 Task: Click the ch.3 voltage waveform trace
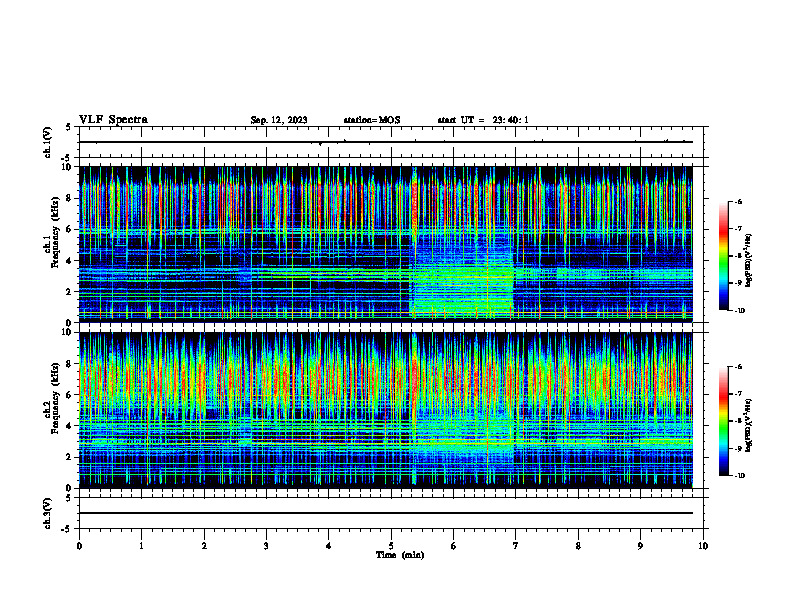(385, 513)
